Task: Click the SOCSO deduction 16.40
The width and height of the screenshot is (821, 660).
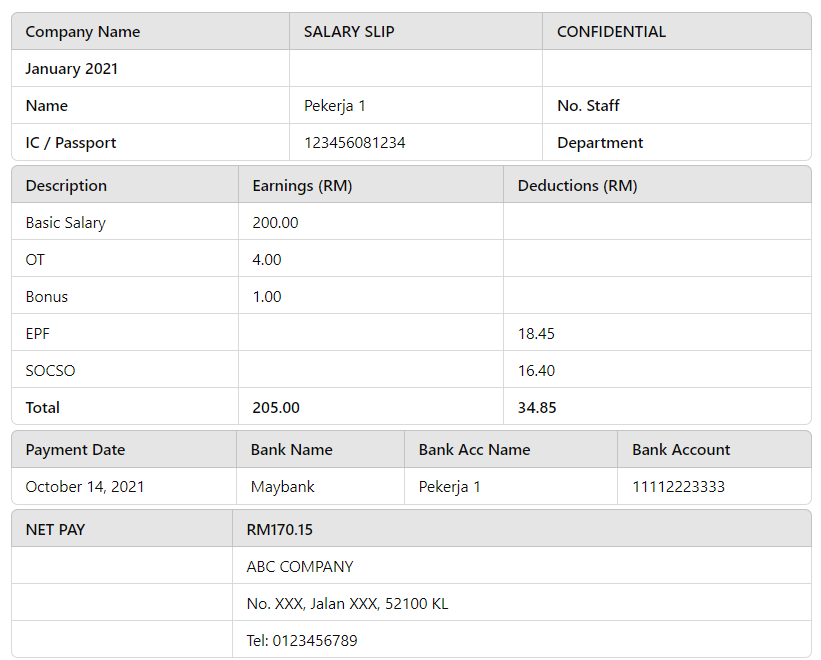Action: (x=536, y=371)
